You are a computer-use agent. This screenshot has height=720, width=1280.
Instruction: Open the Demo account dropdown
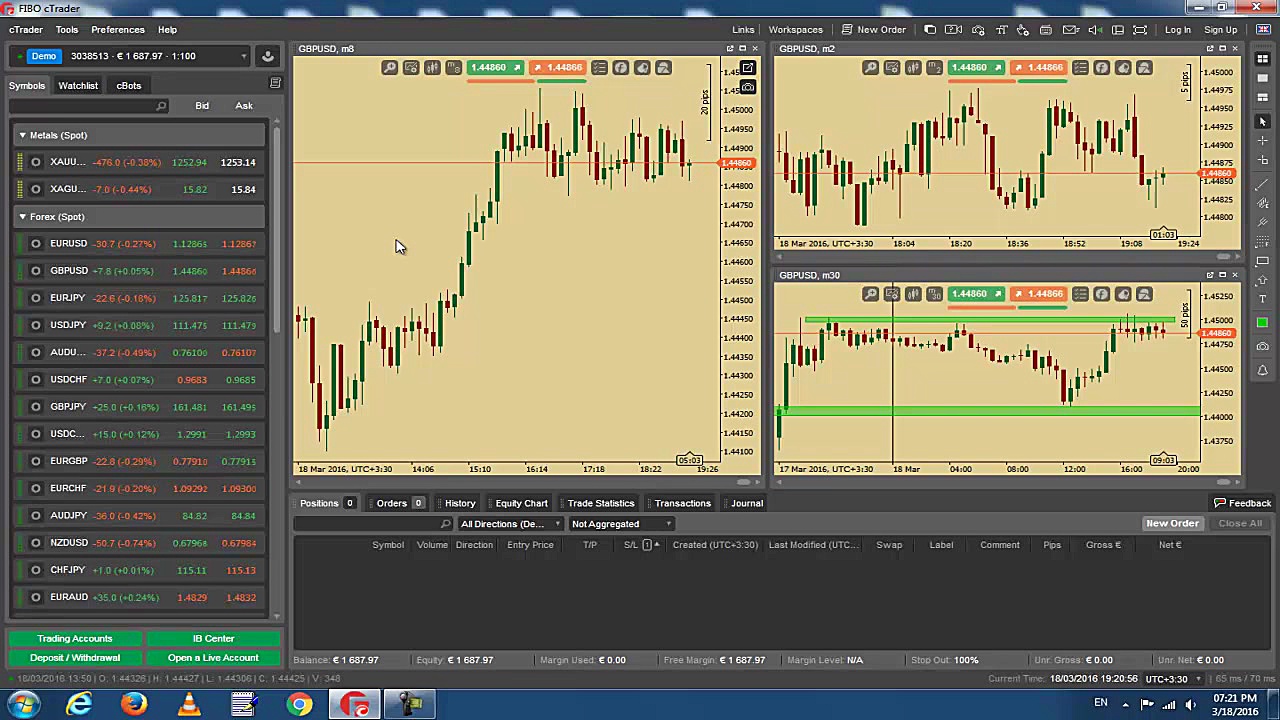[x=128, y=56]
